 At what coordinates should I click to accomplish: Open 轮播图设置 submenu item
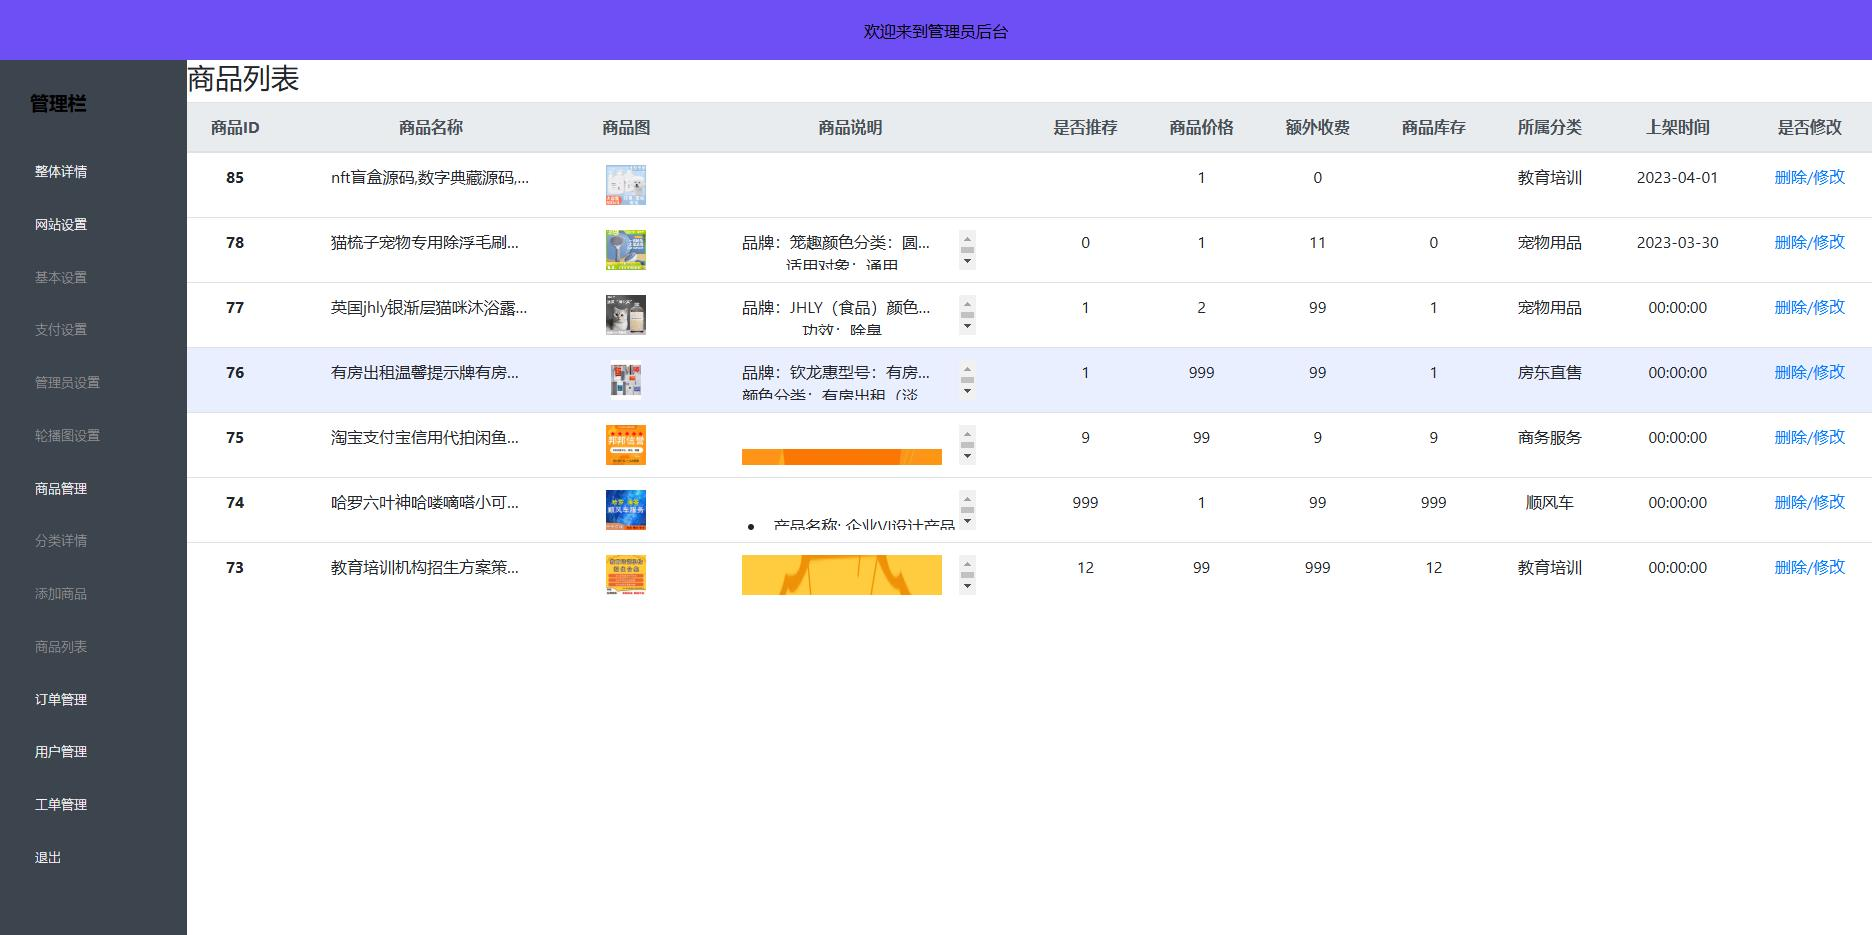[x=67, y=436]
